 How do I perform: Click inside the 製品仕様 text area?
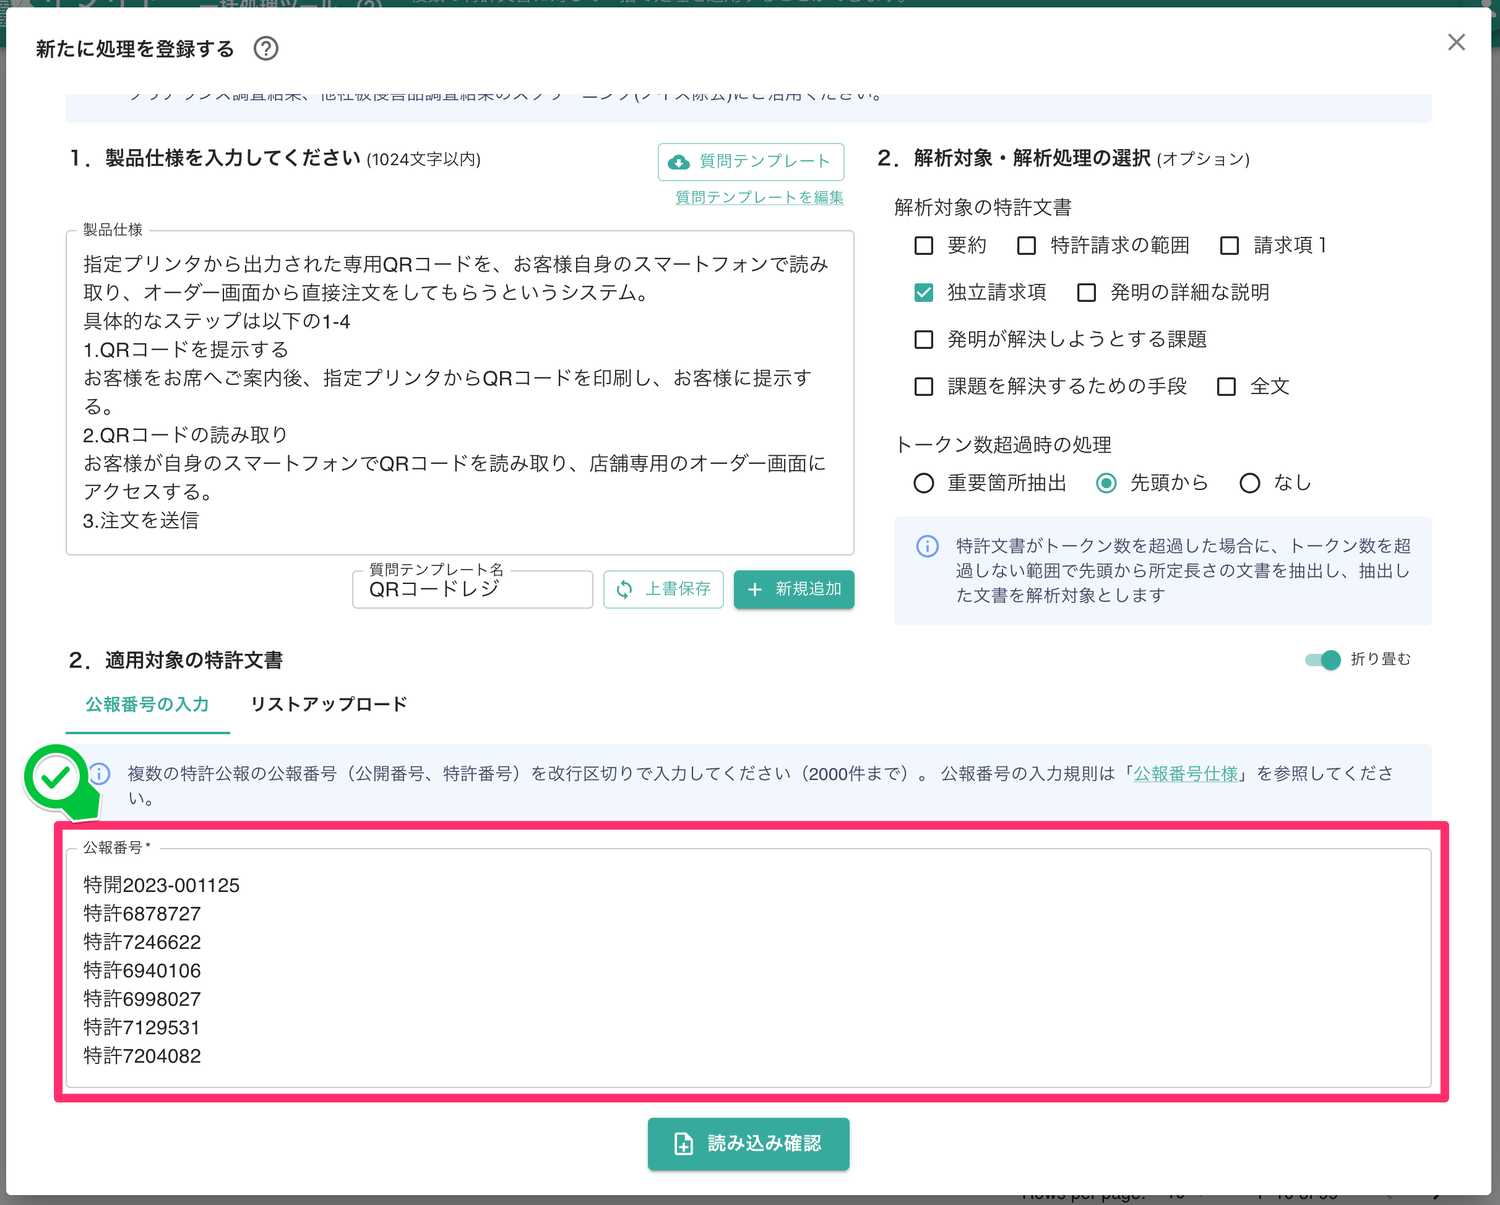[x=460, y=392]
